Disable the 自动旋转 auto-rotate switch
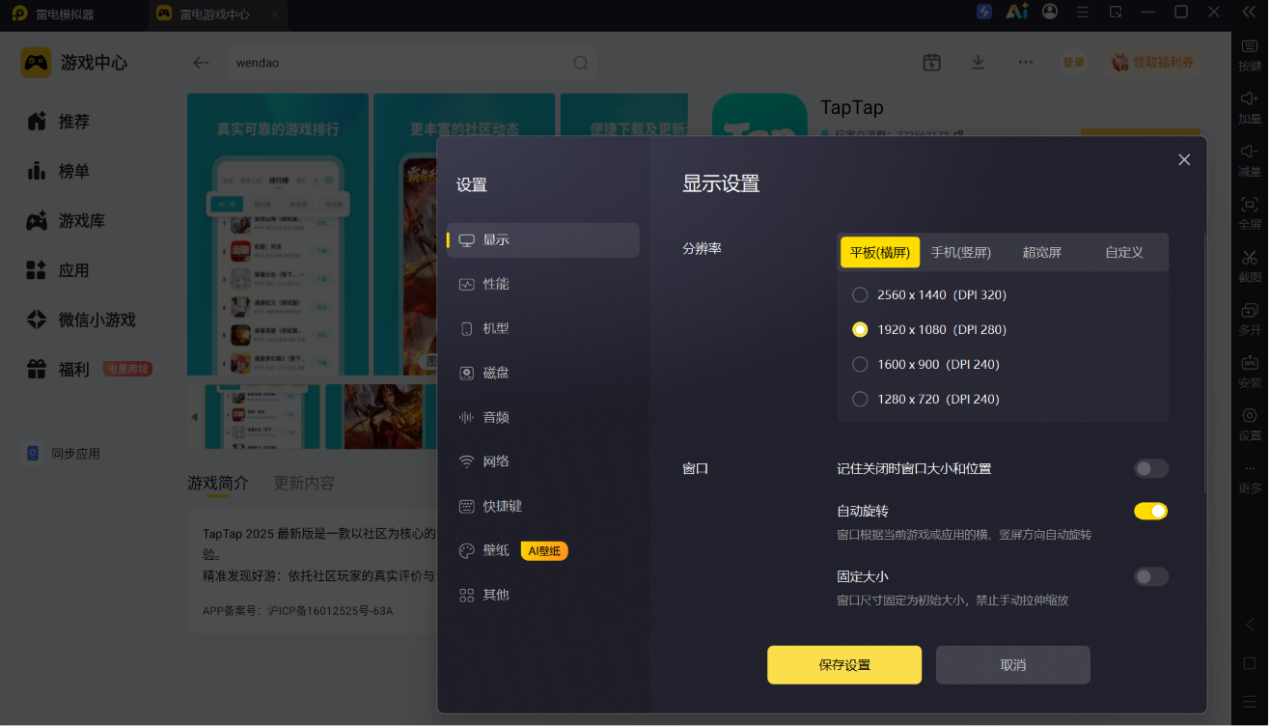Viewport: 1269px width, 726px height. tap(1151, 511)
